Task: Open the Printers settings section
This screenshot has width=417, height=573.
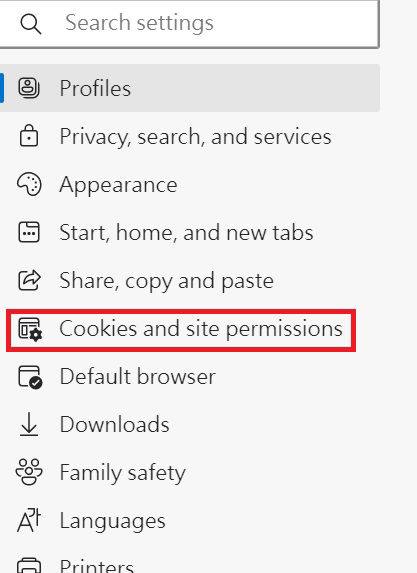Action: pyautogui.click(x=190, y=564)
